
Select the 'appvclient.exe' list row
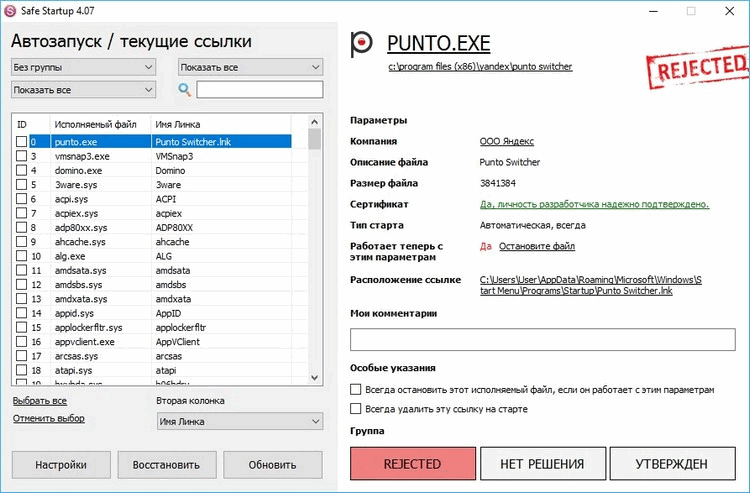point(153,342)
